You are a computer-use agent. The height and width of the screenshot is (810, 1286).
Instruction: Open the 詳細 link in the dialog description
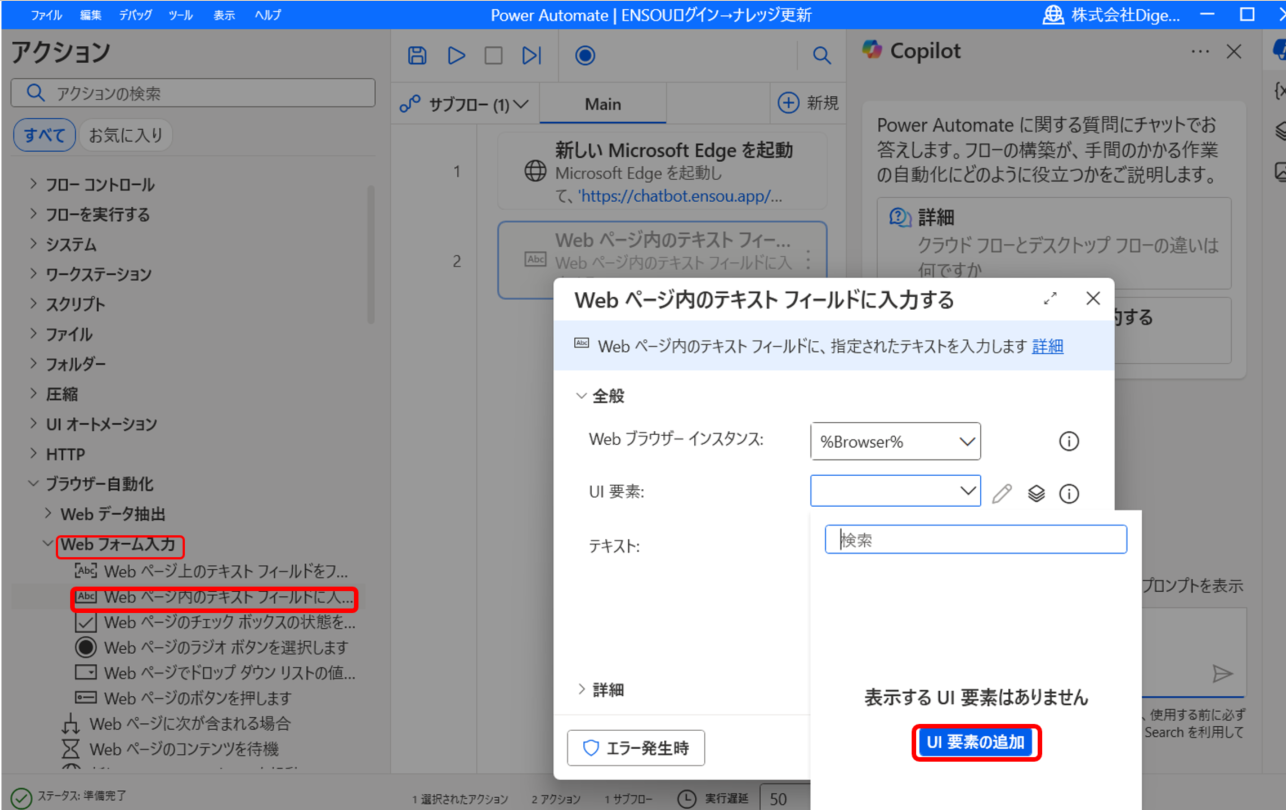click(1047, 346)
